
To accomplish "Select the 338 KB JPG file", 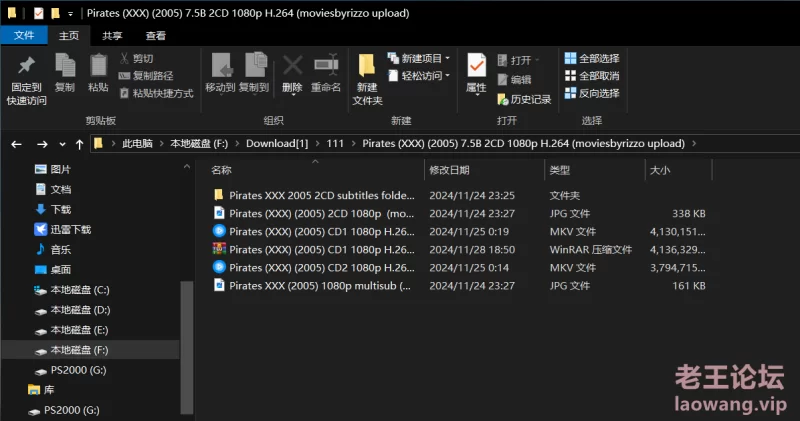I will pyautogui.click(x=459, y=213).
